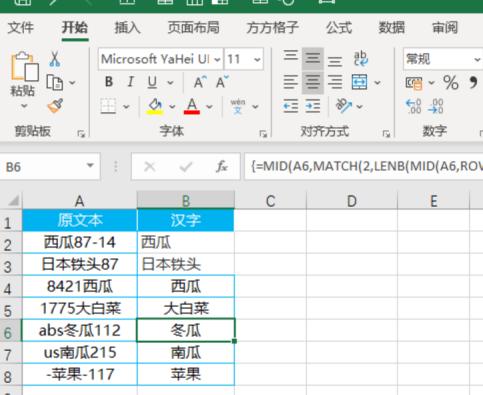
Task: Click the accounting number format icon
Action: click(x=414, y=83)
